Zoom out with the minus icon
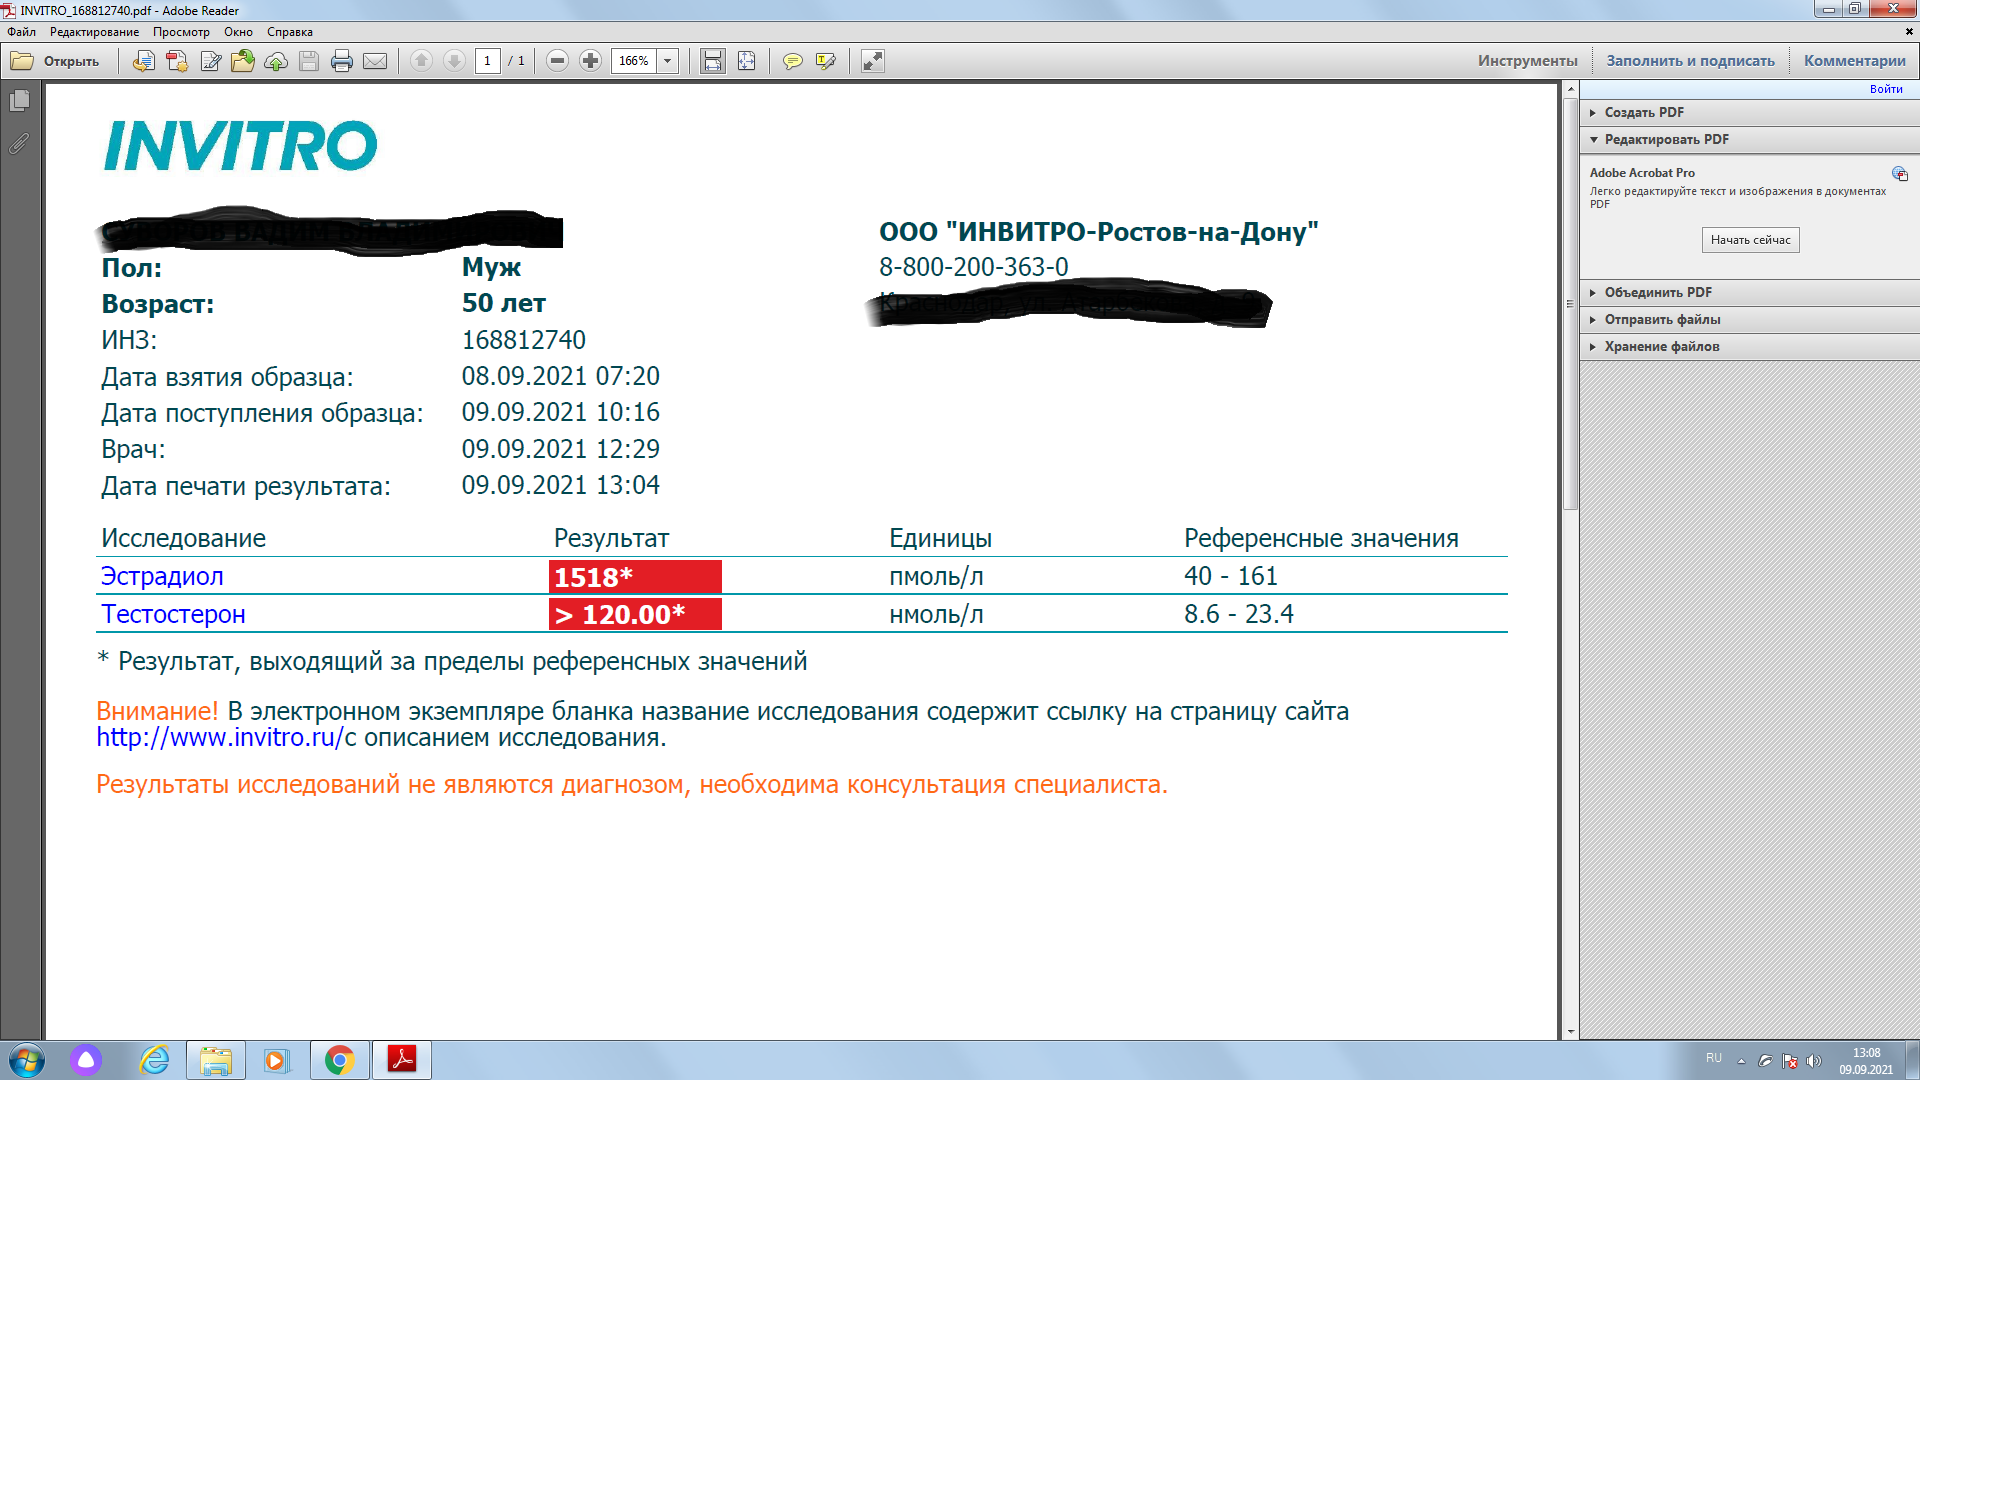 click(558, 61)
